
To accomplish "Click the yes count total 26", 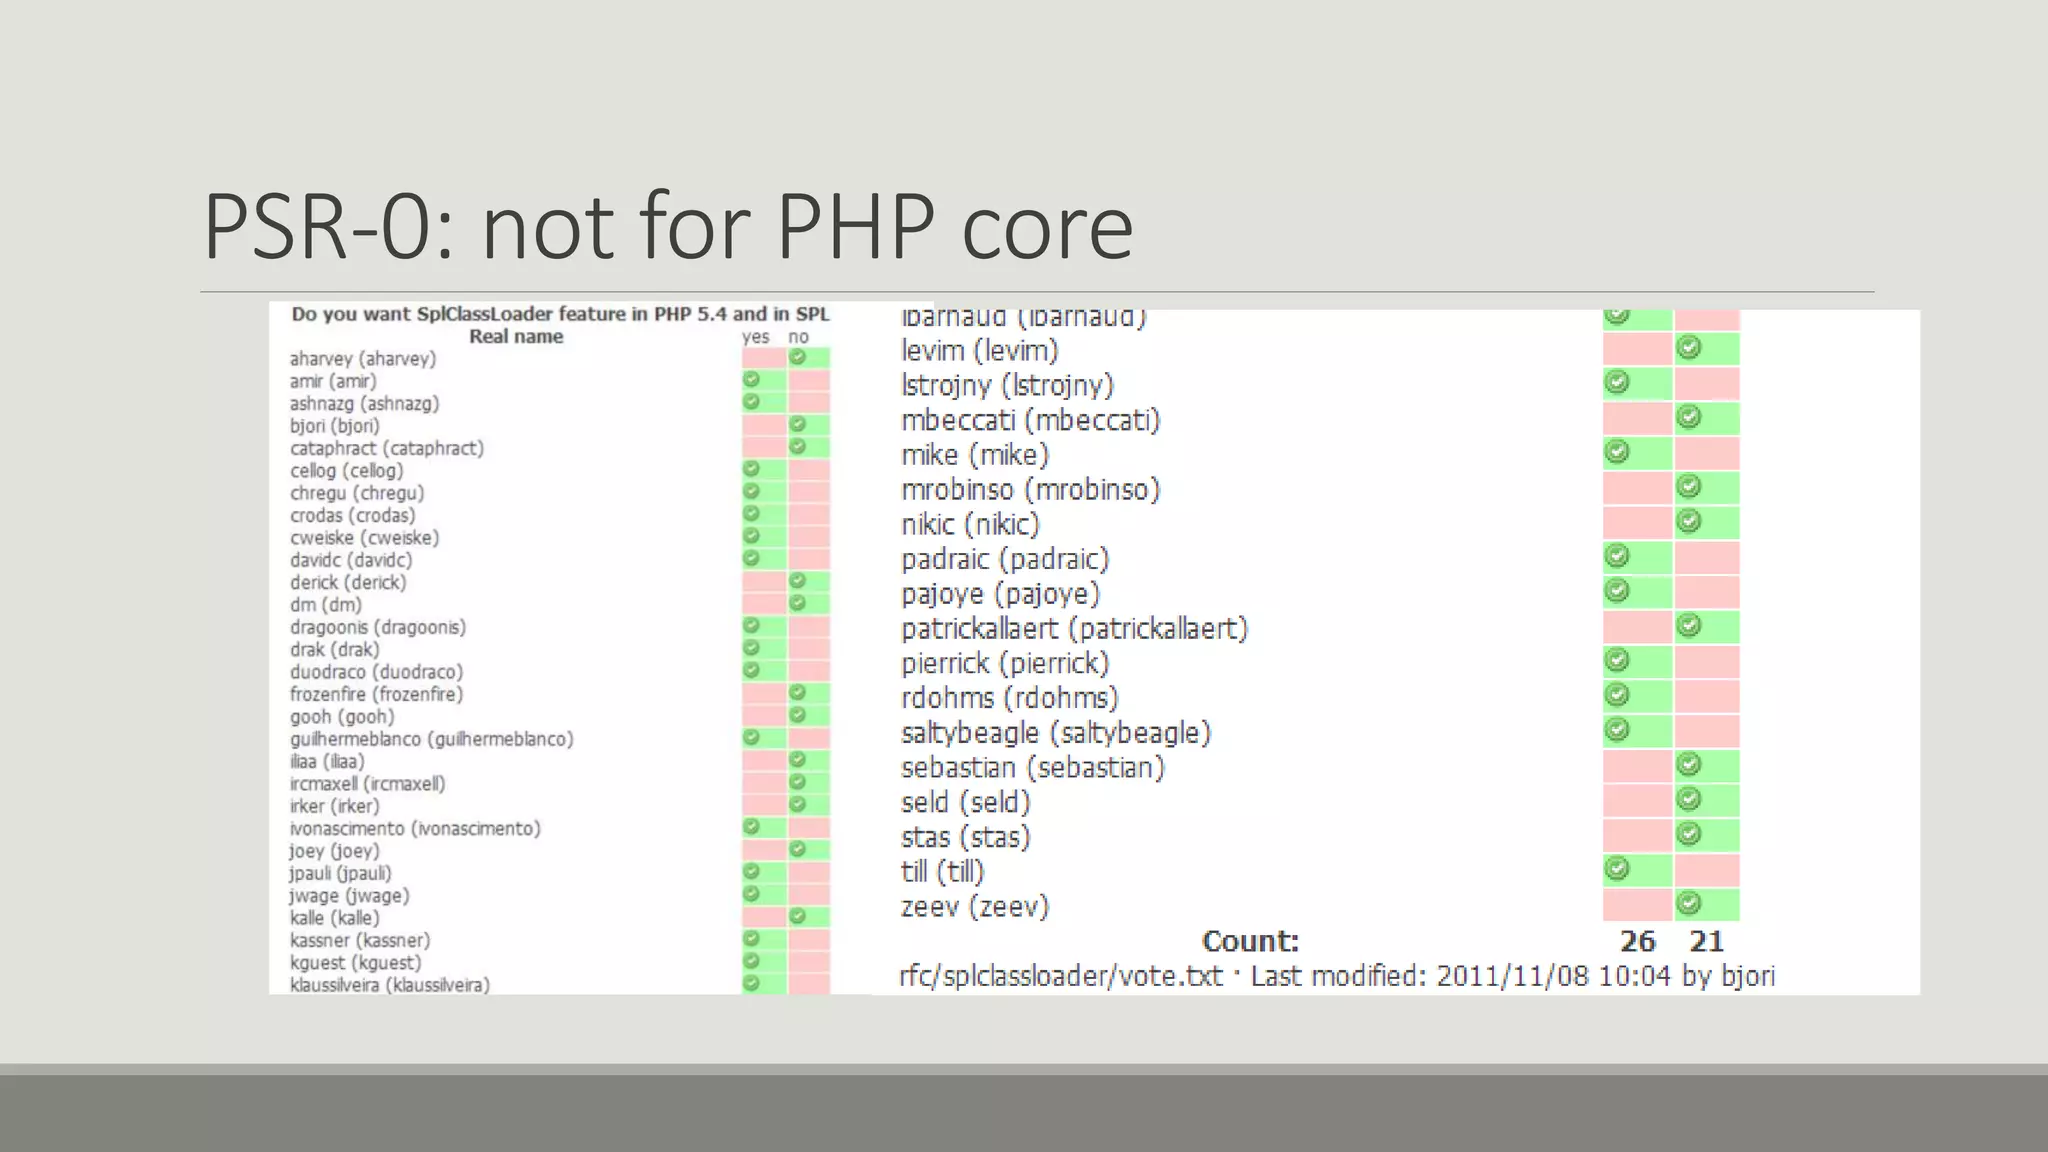I will 1637,941.
